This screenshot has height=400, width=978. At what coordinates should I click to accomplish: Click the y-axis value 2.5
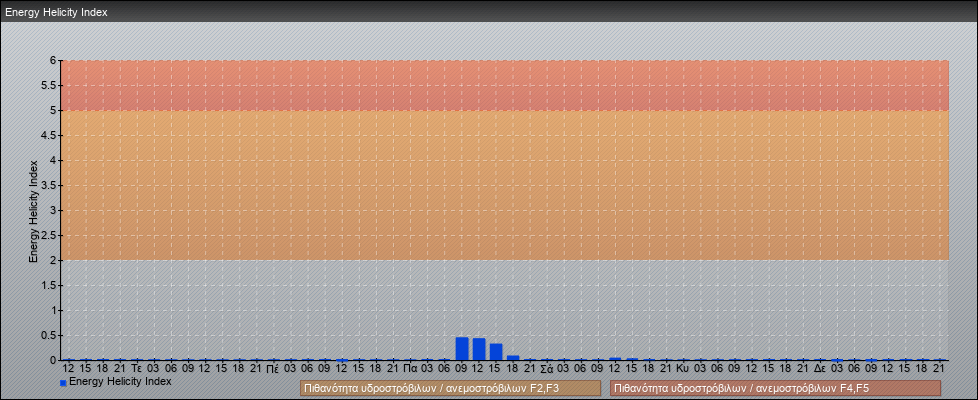pyautogui.click(x=50, y=235)
